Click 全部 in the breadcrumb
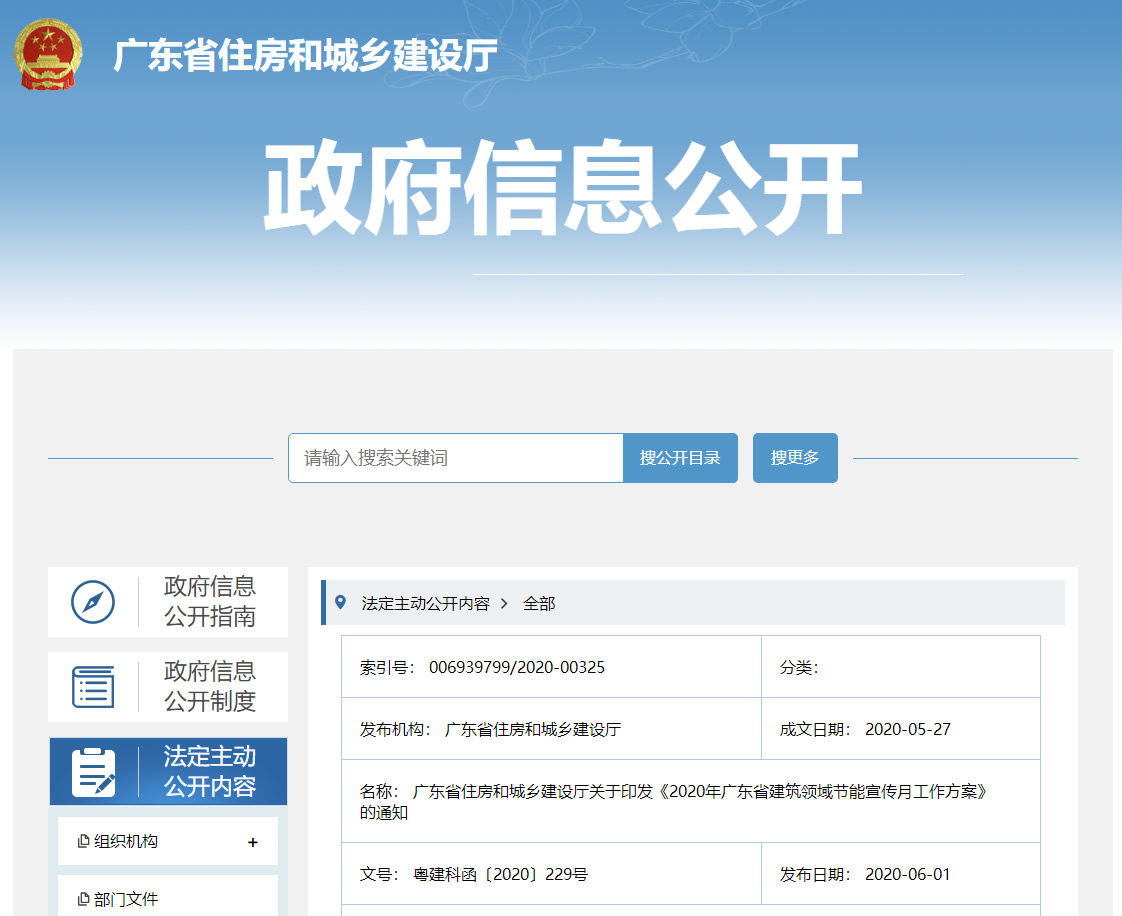1122x916 pixels. click(539, 603)
